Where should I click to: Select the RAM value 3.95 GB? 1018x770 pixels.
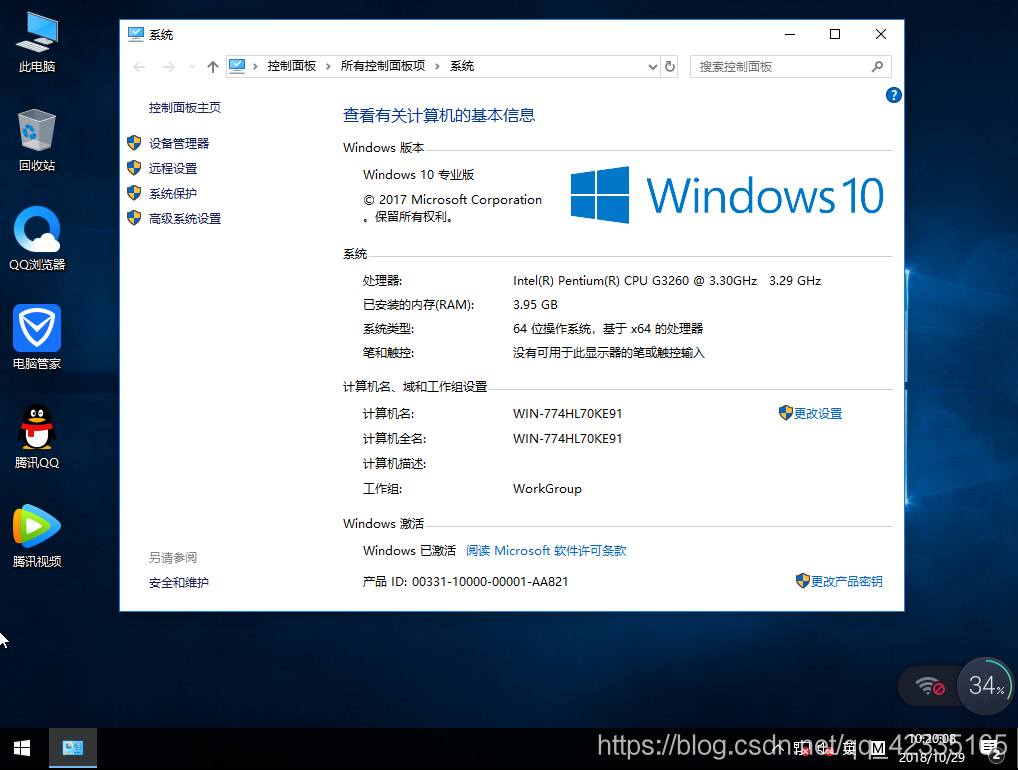click(x=535, y=304)
